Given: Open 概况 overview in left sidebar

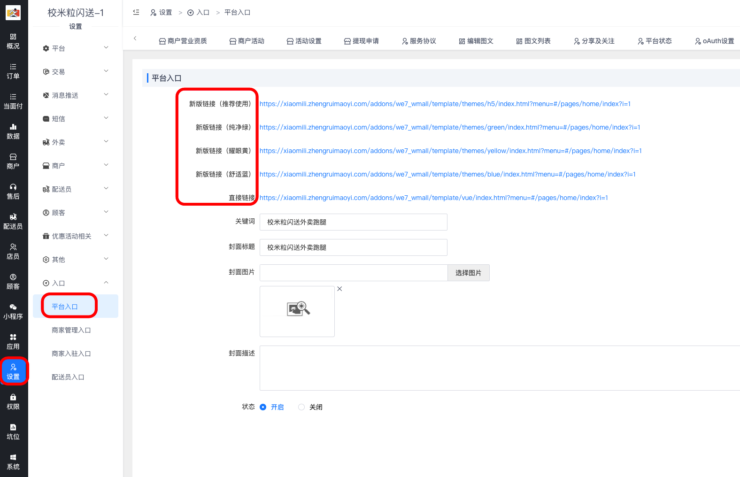Looking at the screenshot, I should (13, 40).
